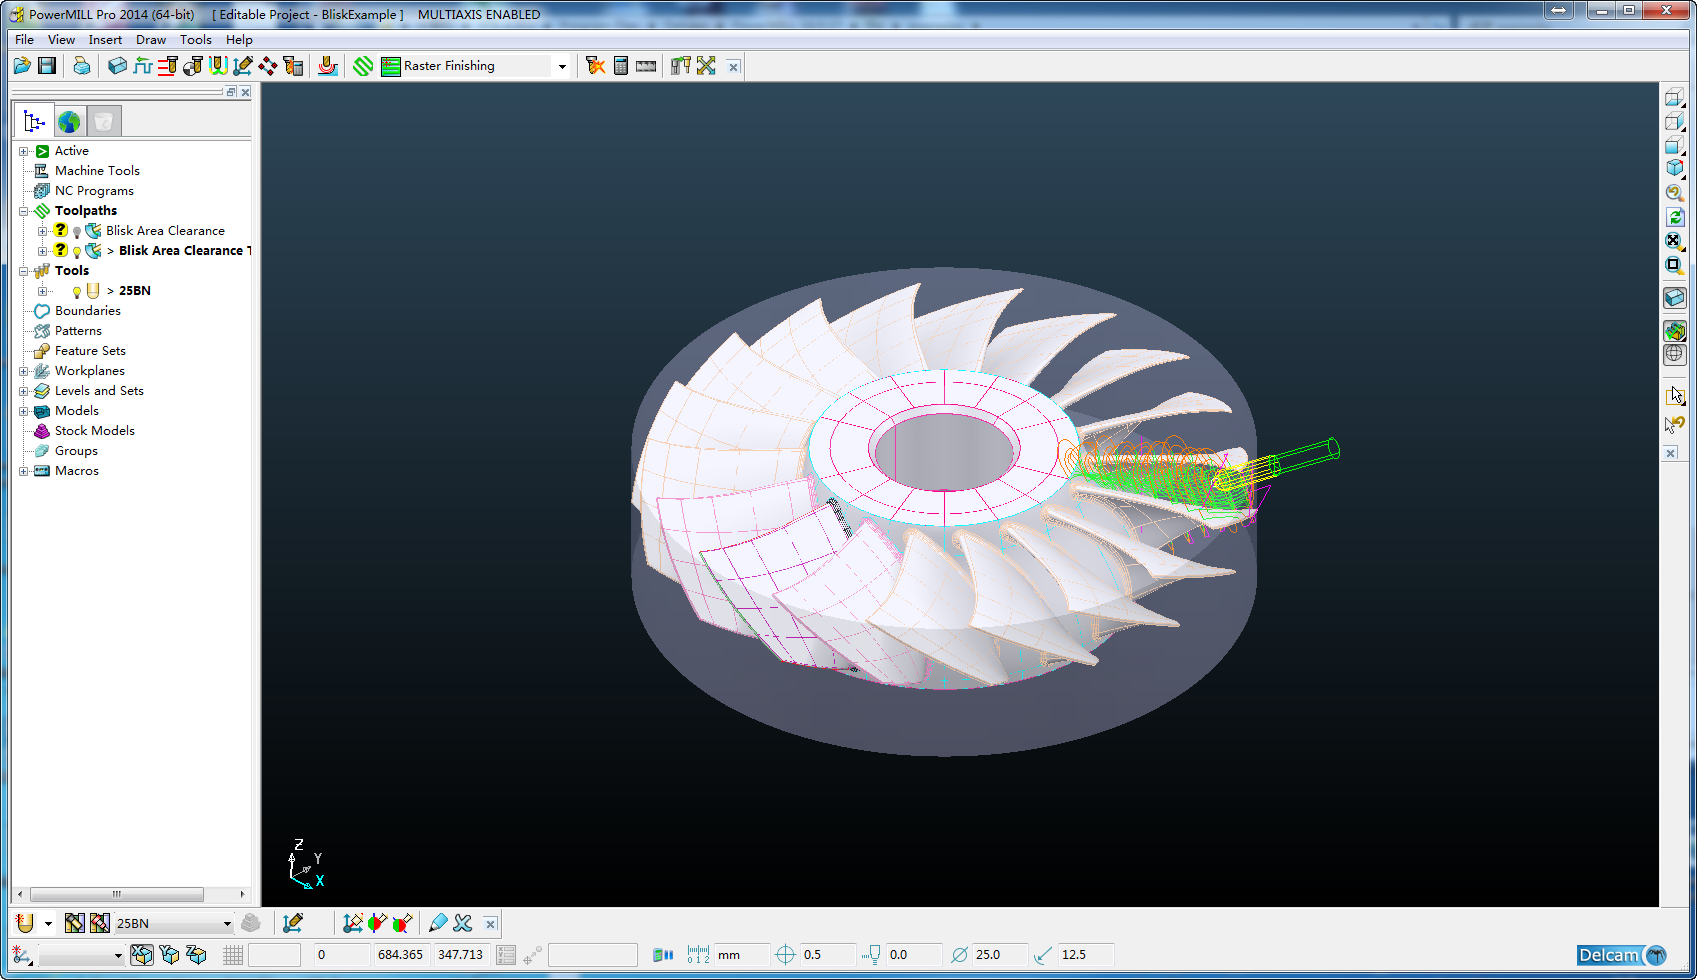Select Stock Models in the explorer
Viewport: 1697px width, 980px height.
(95, 431)
